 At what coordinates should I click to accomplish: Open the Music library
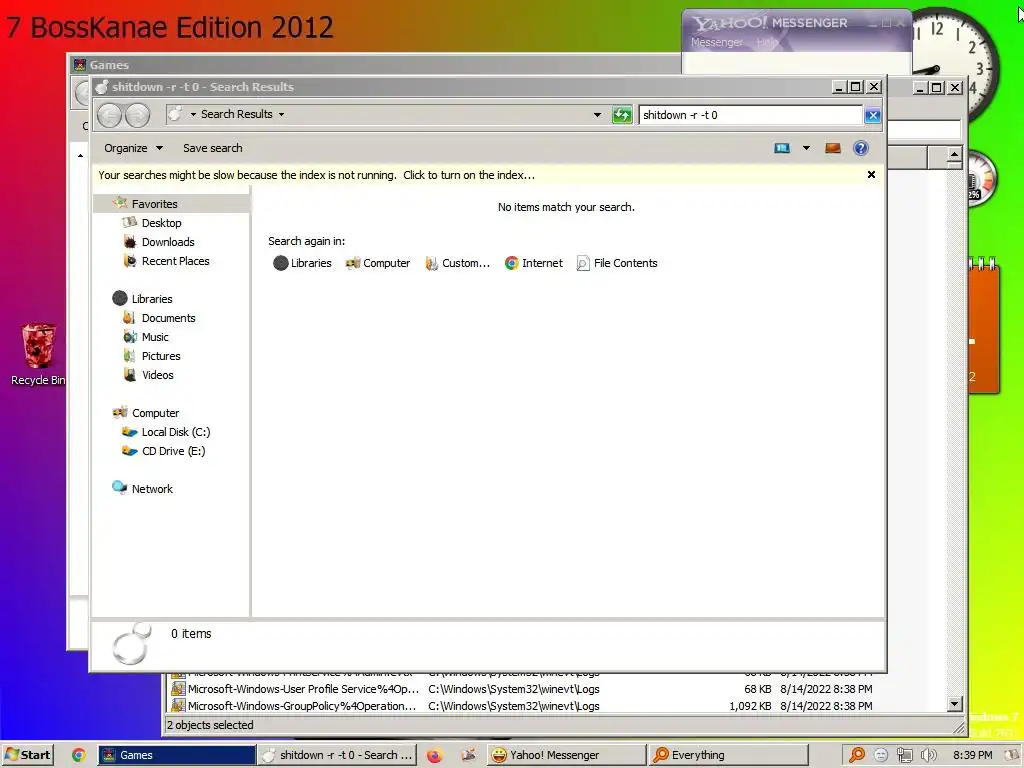click(155, 336)
